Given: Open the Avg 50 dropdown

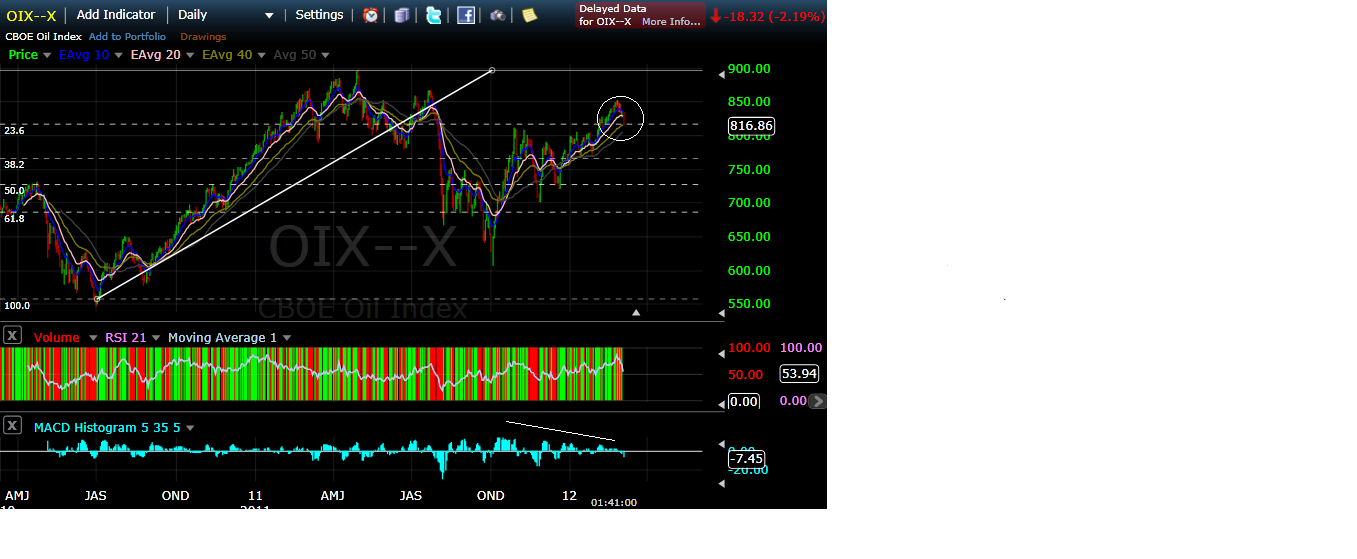Looking at the screenshot, I should point(325,55).
